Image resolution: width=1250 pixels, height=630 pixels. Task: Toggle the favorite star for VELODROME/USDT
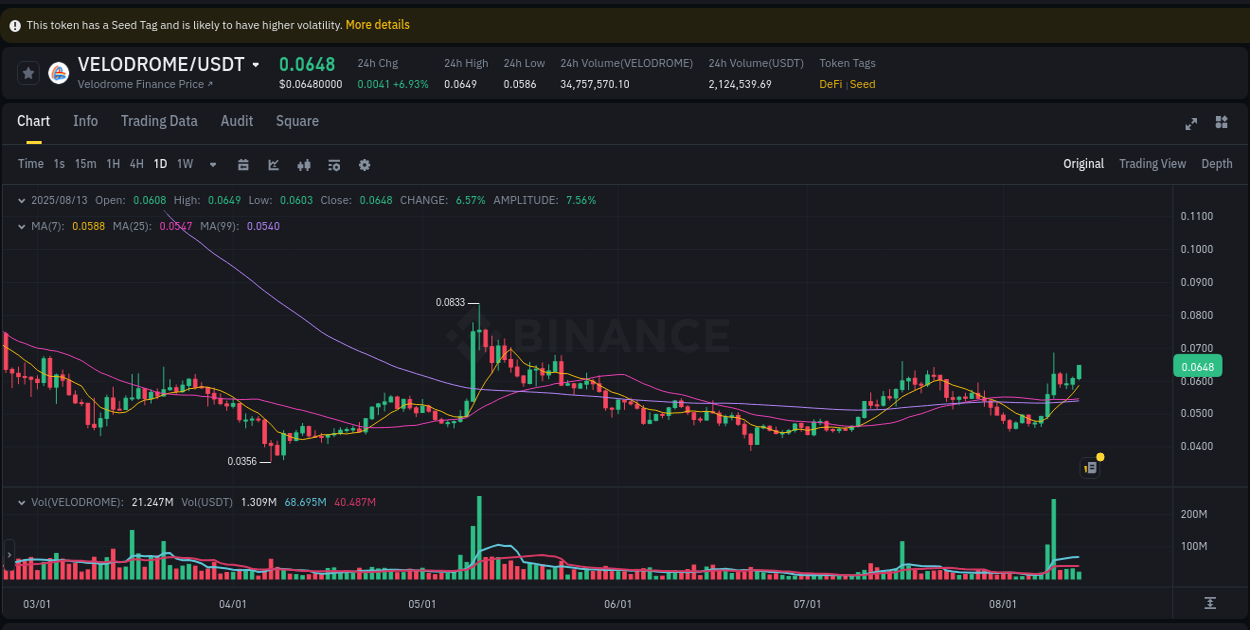(27, 72)
